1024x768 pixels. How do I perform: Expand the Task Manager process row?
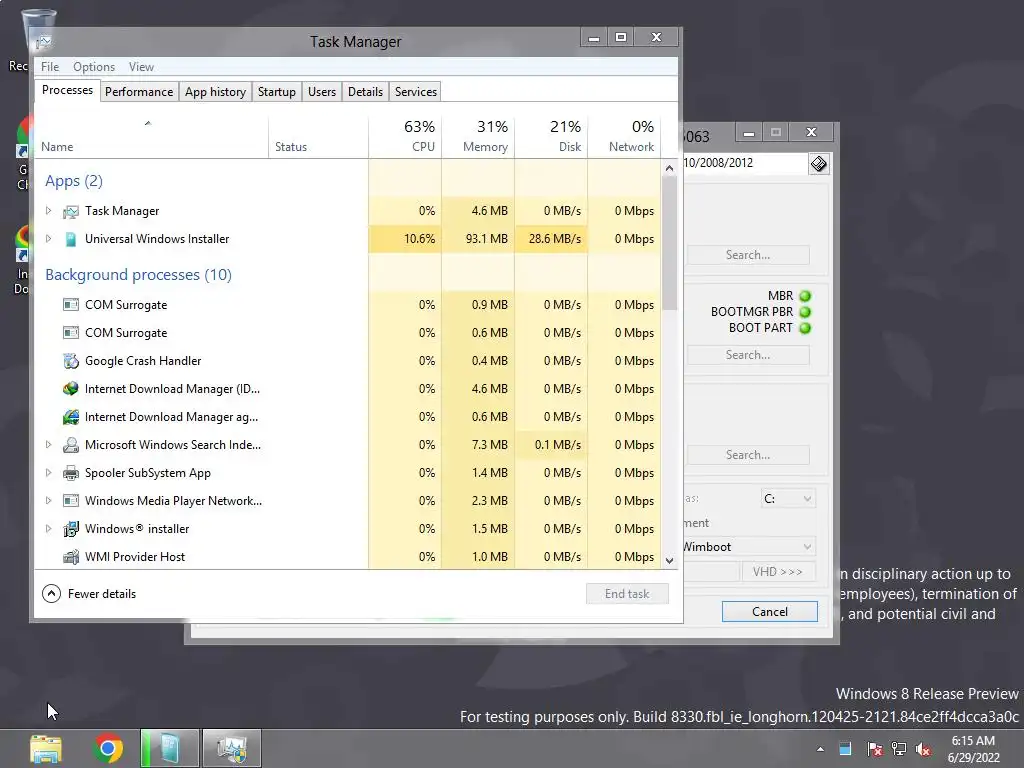pyautogui.click(x=48, y=211)
